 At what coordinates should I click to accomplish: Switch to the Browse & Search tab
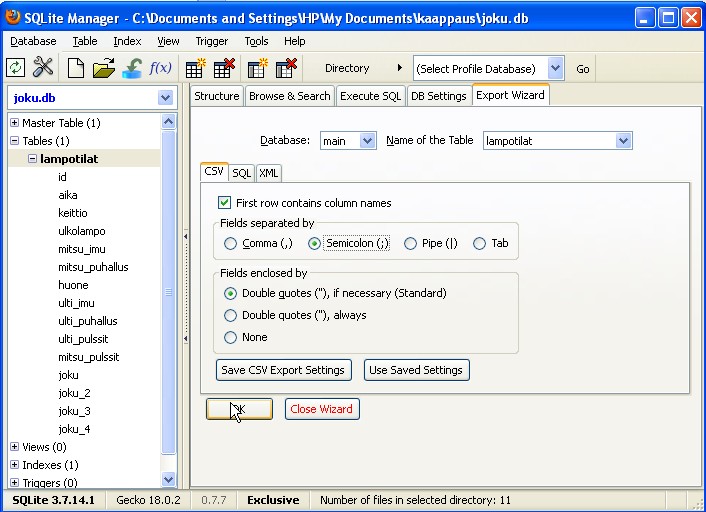point(290,96)
